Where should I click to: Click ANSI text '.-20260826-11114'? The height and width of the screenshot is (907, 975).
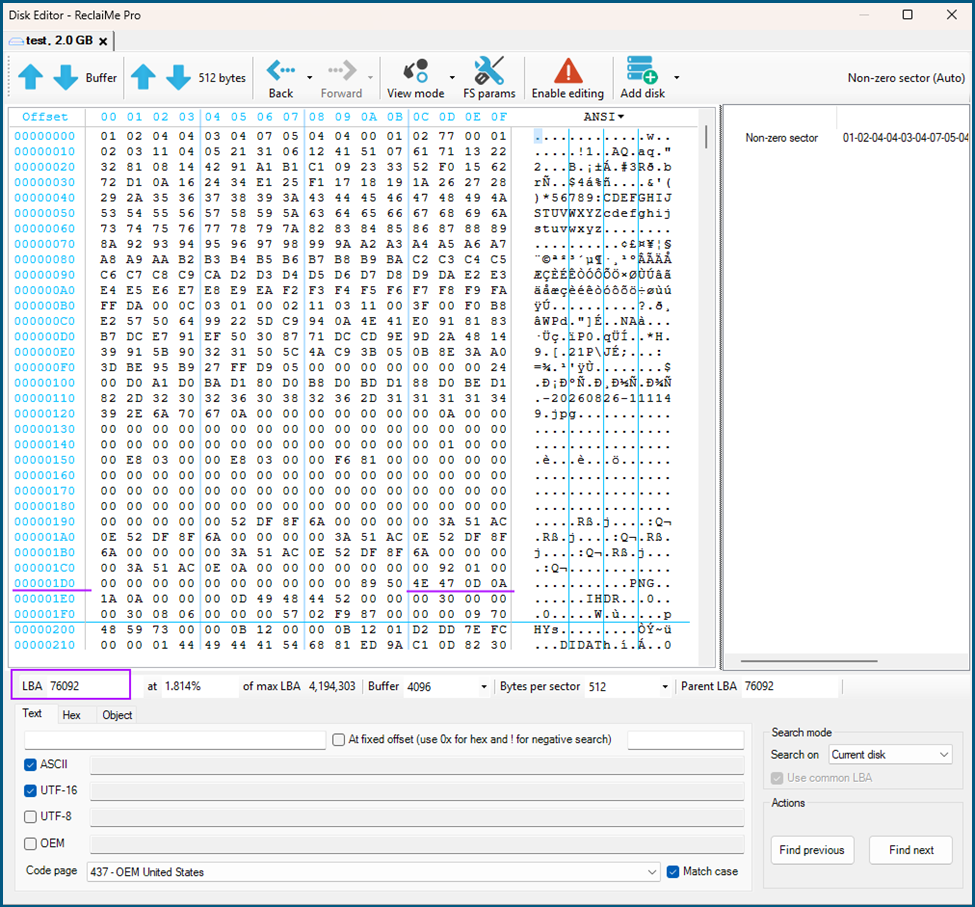pos(603,398)
